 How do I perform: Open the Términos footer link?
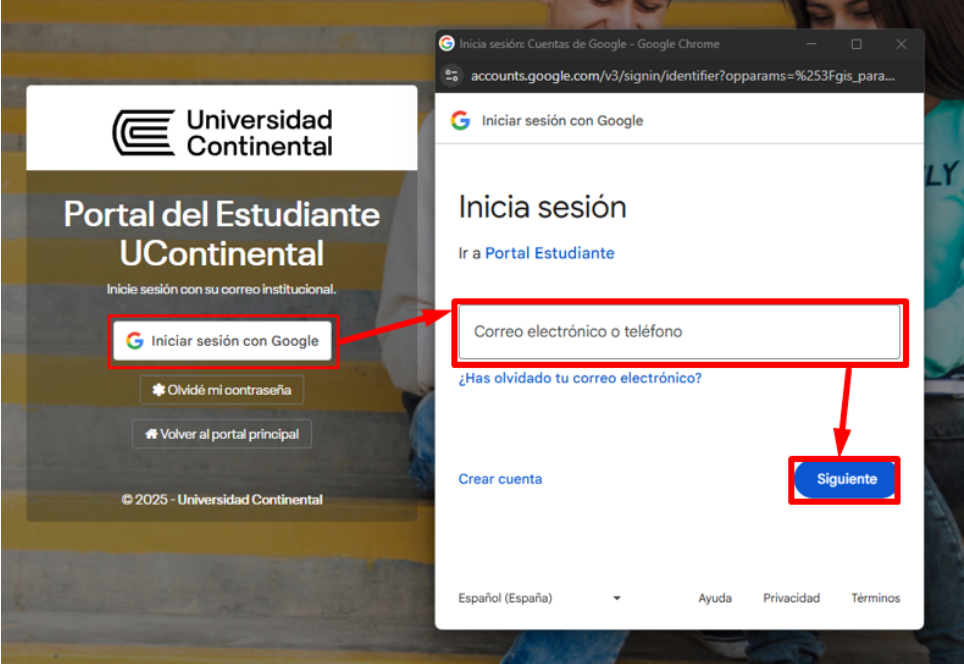[x=875, y=598]
